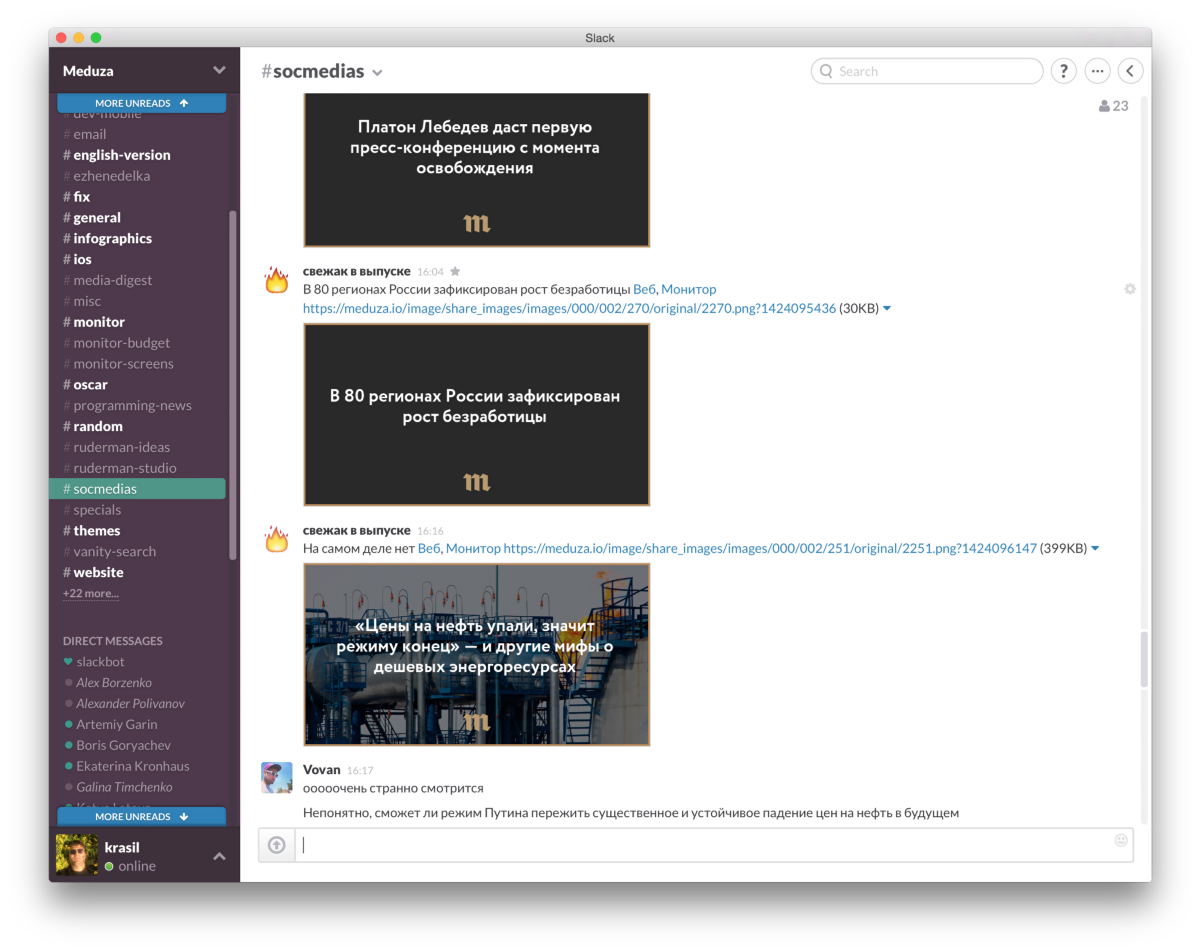Focus the Search field

927,71
